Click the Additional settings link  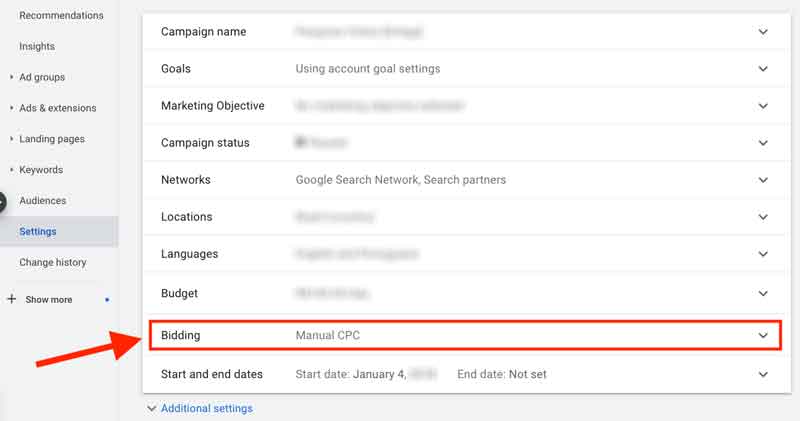pos(207,408)
